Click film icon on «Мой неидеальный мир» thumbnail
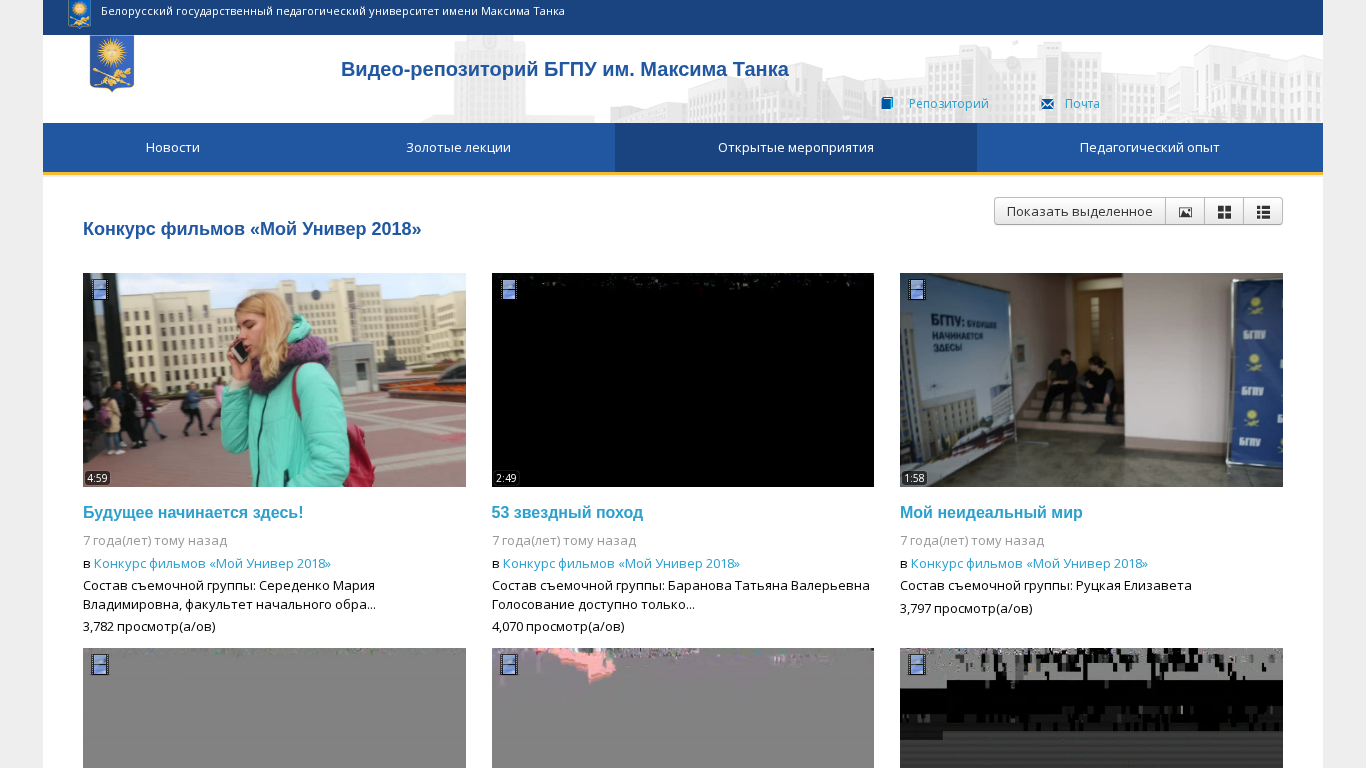This screenshot has height=768, width=1366. (917, 290)
